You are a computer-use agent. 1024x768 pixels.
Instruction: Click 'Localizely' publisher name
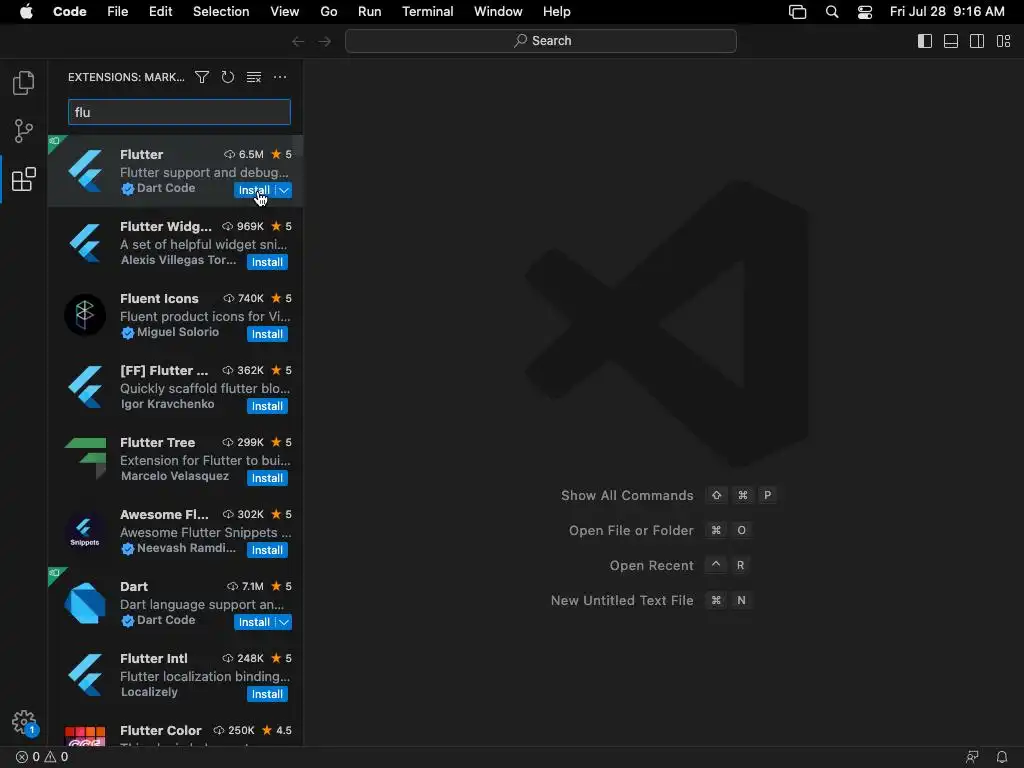point(149,692)
